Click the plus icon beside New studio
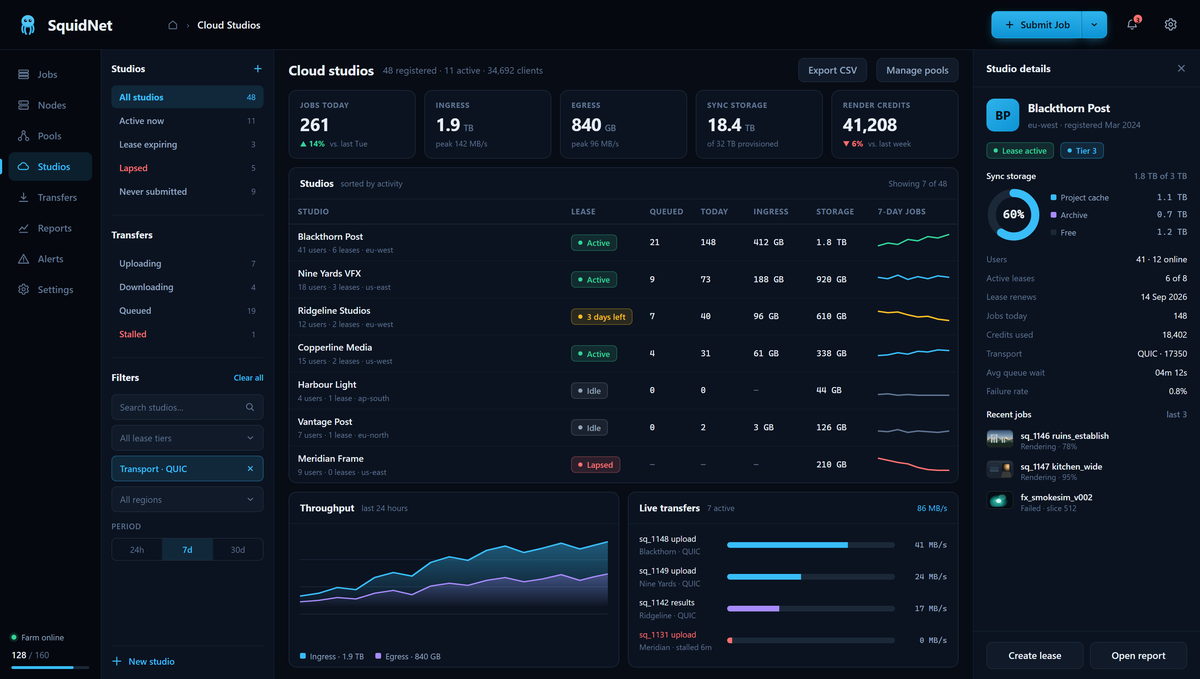The height and width of the screenshot is (679, 1200). [x=117, y=661]
